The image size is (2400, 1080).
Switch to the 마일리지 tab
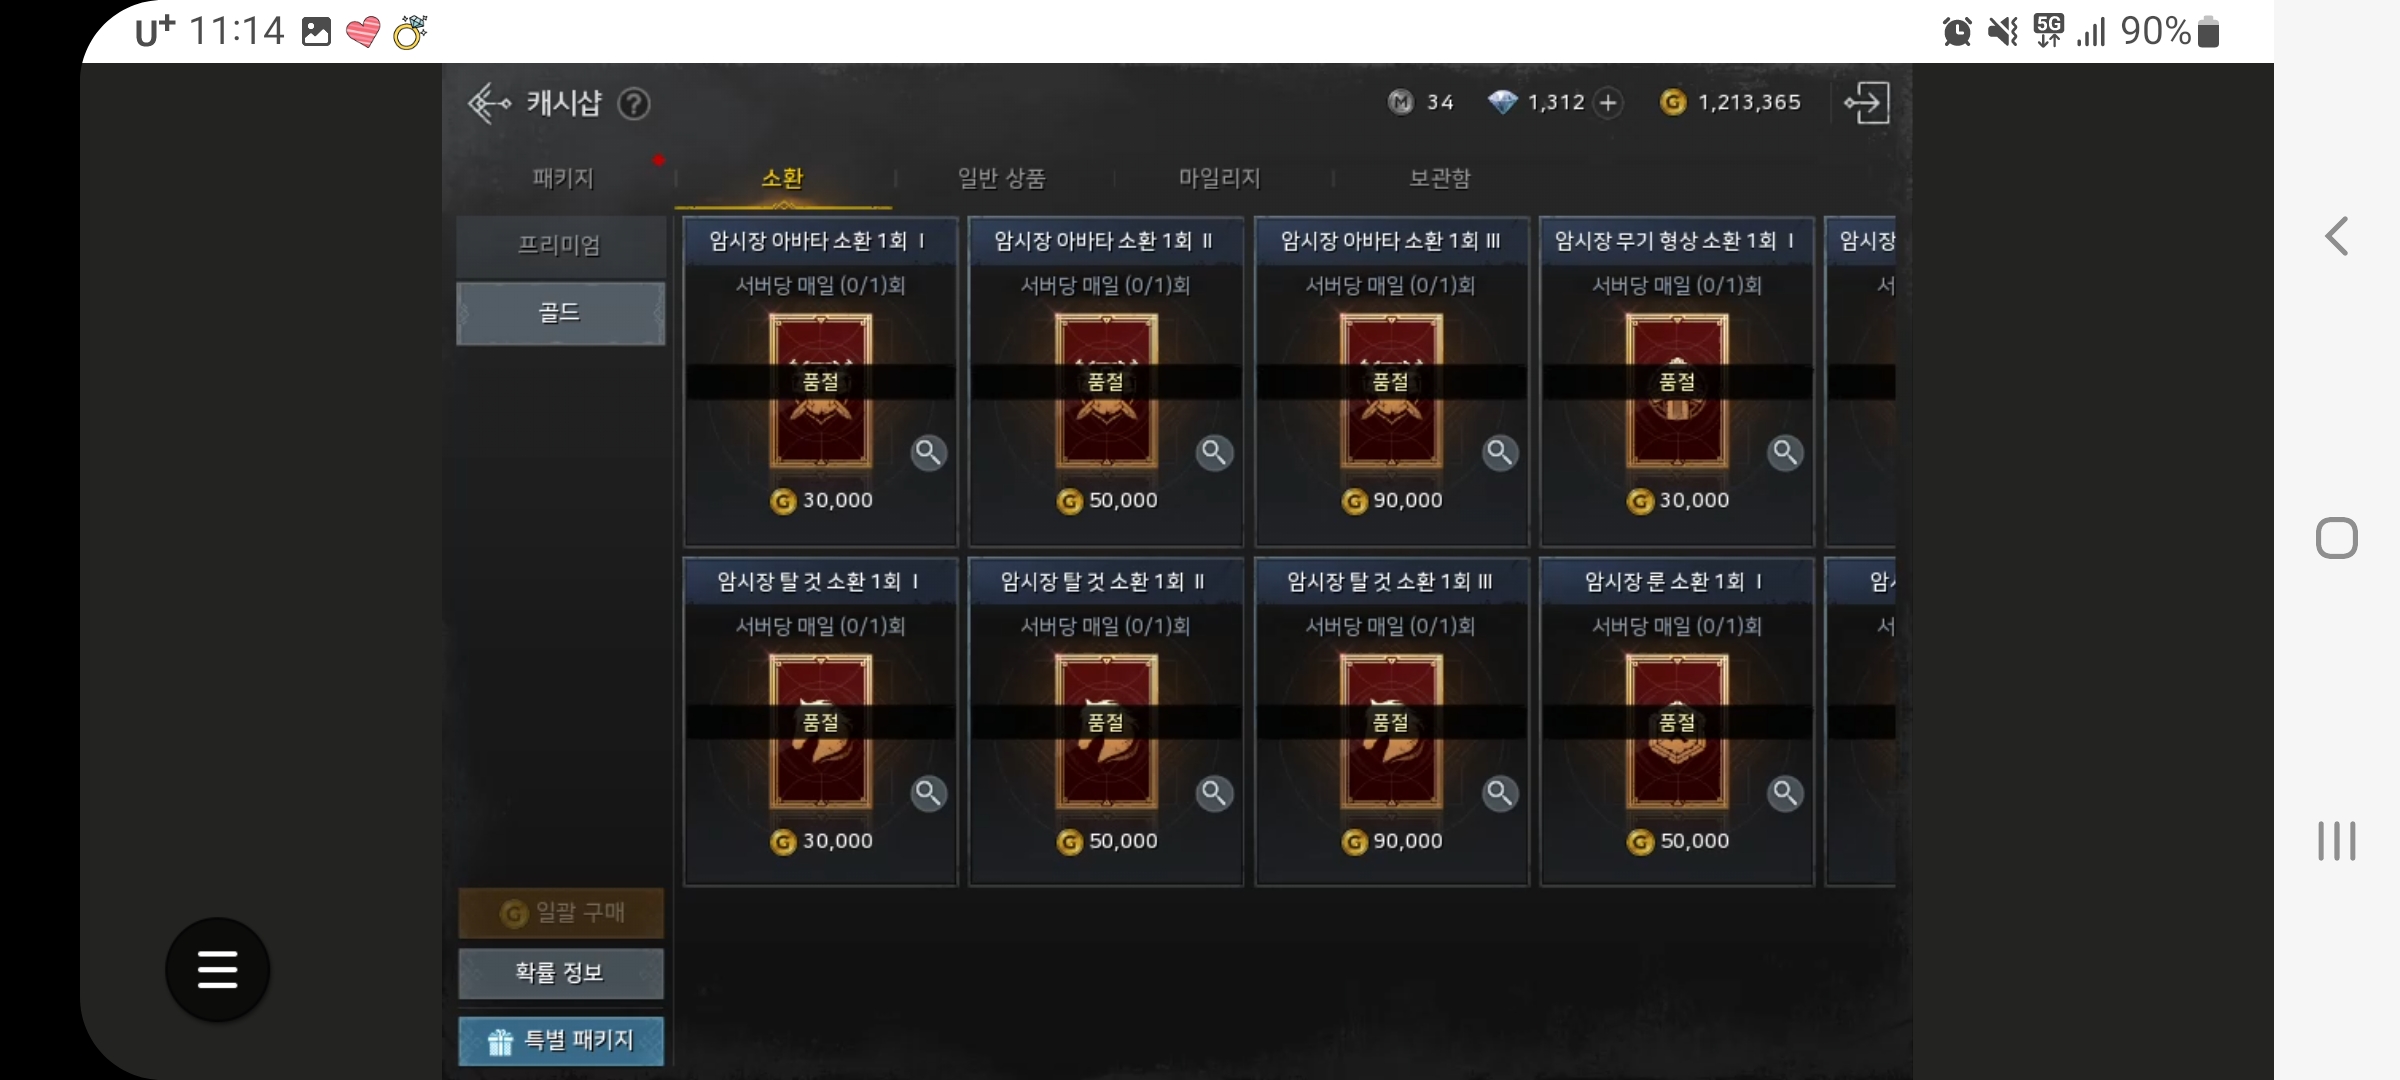coord(1219,178)
